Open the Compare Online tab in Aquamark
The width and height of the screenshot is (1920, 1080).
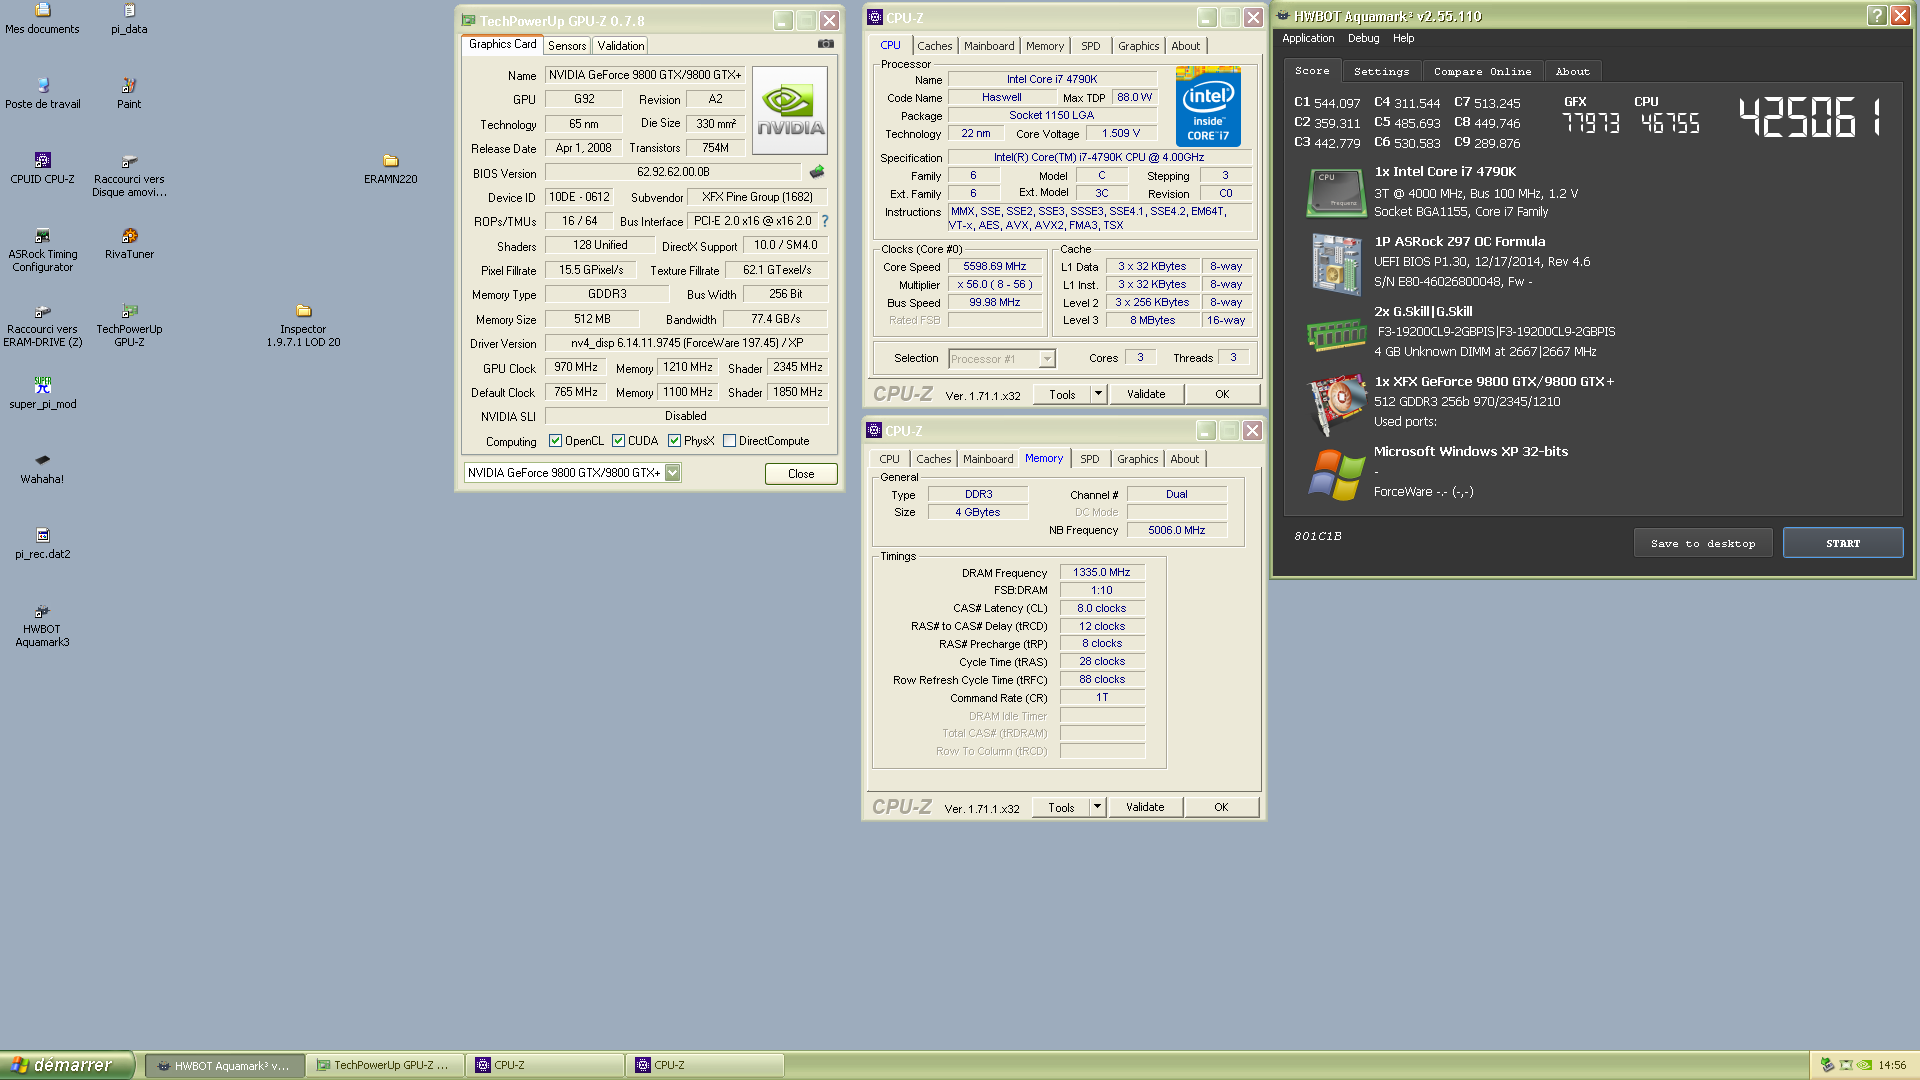(1482, 71)
